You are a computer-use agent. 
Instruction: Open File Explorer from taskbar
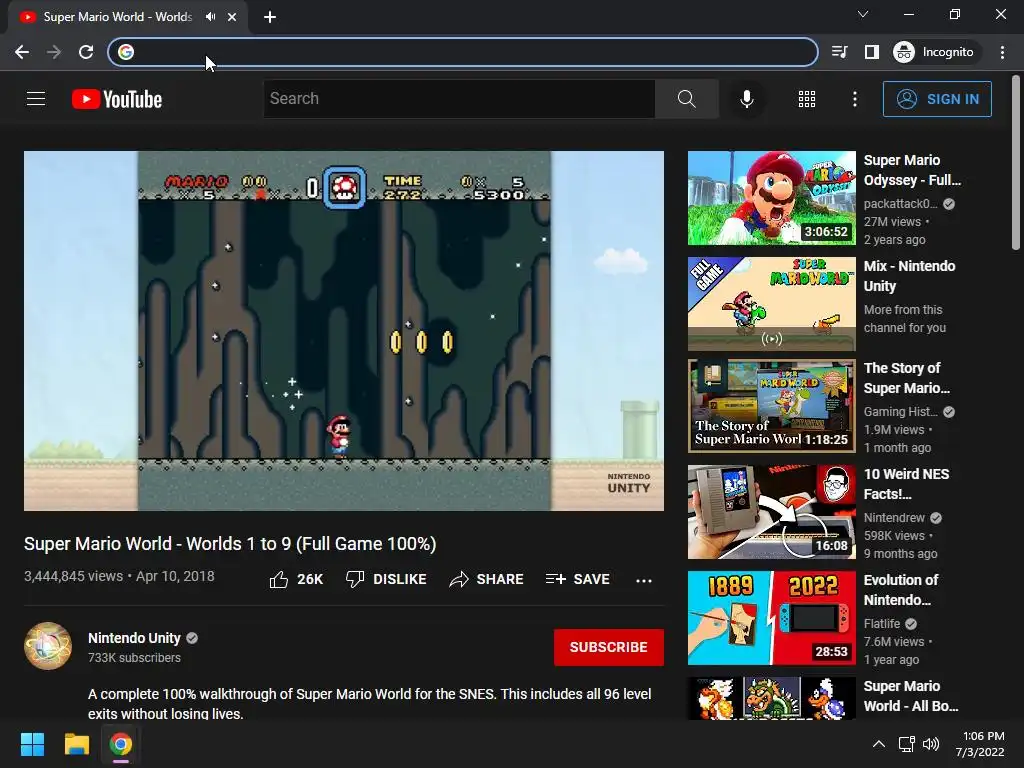[x=76, y=744]
